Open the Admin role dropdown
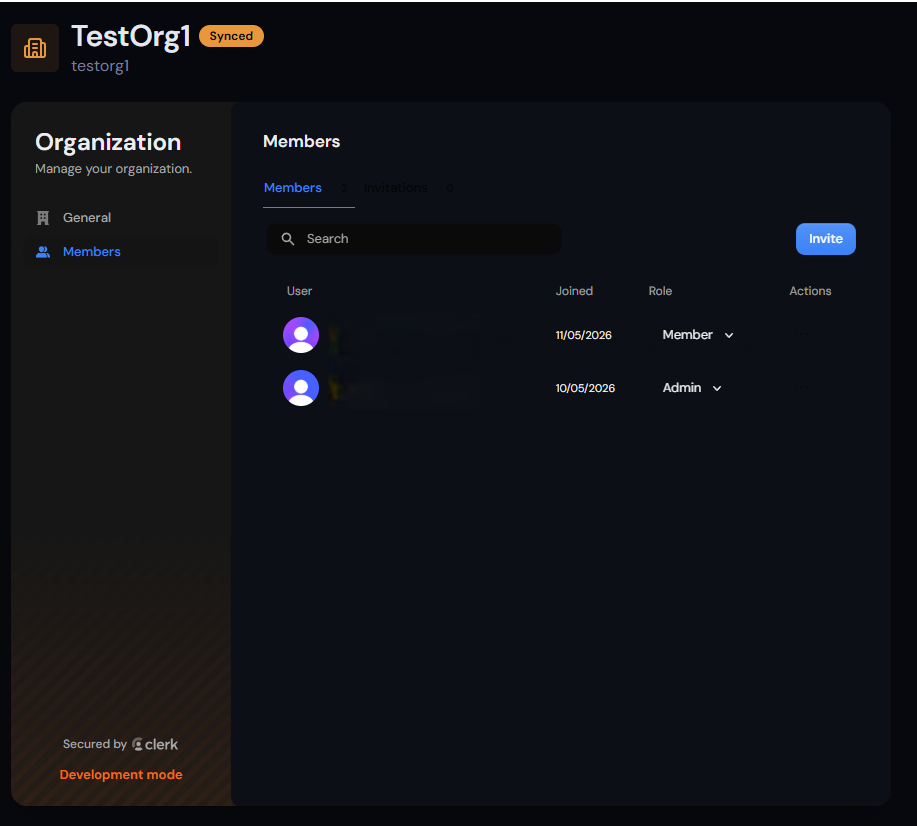Viewport: 917px width, 826px height. tap(692, 388)
